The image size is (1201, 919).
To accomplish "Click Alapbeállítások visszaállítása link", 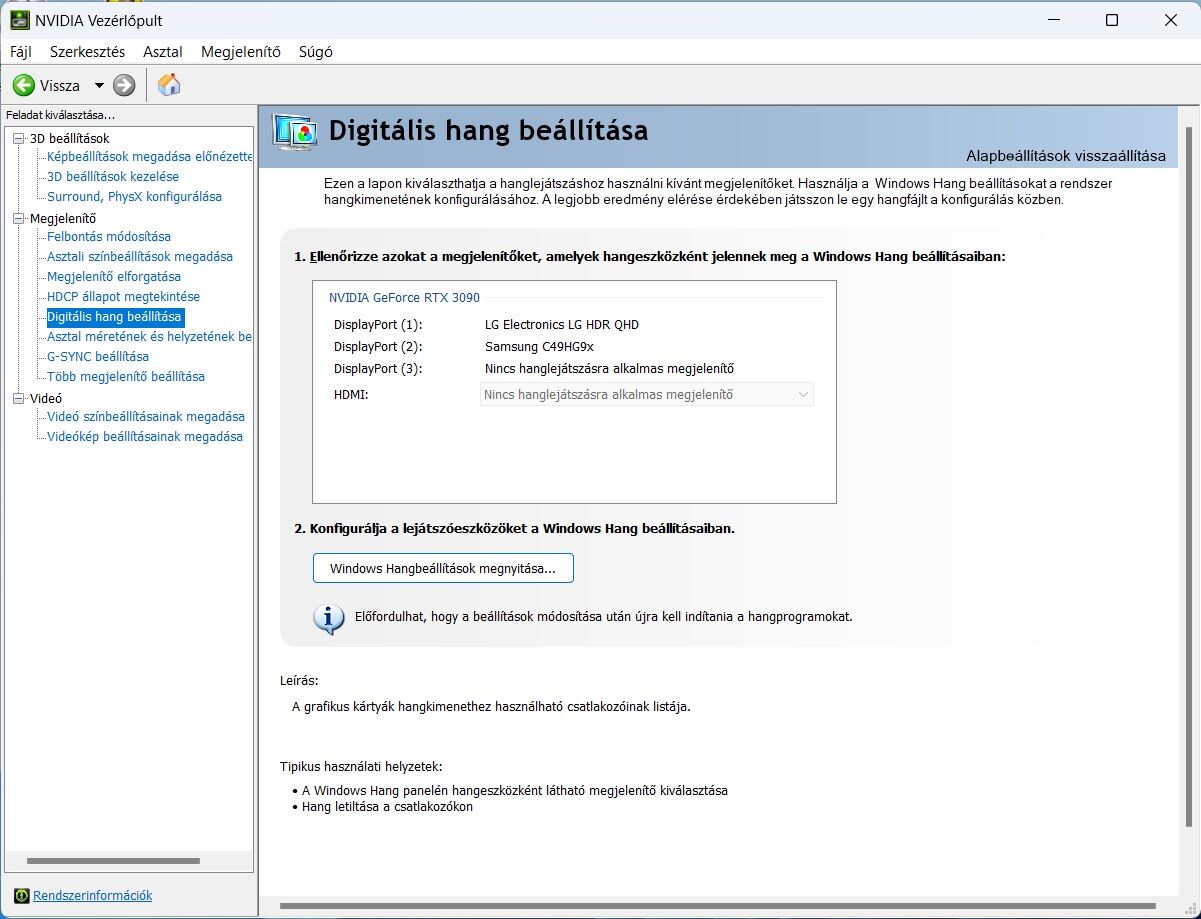I will 1066,156.
